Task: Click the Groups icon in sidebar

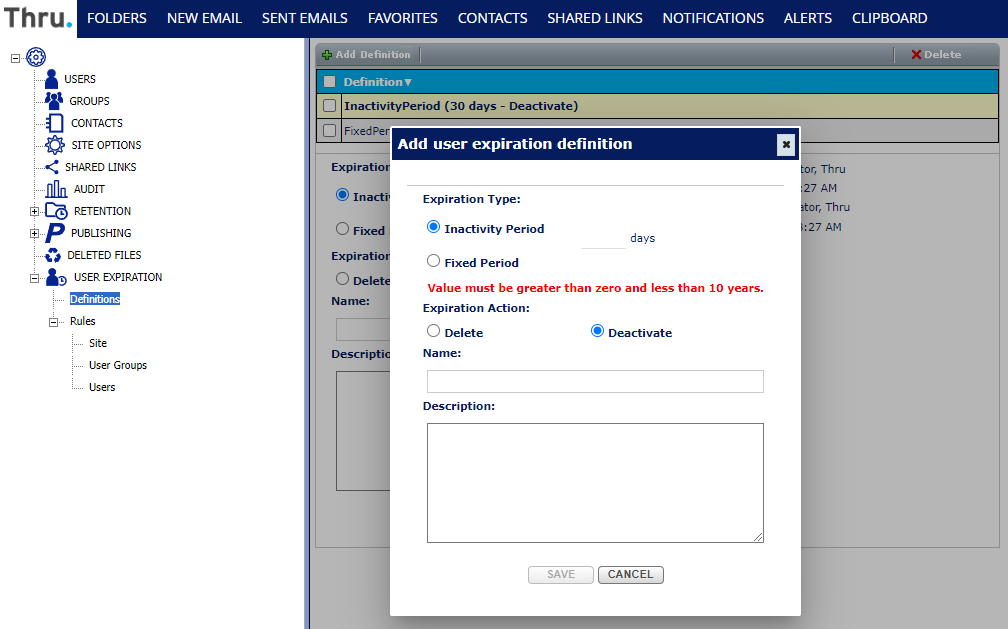Action: point(54,101)
